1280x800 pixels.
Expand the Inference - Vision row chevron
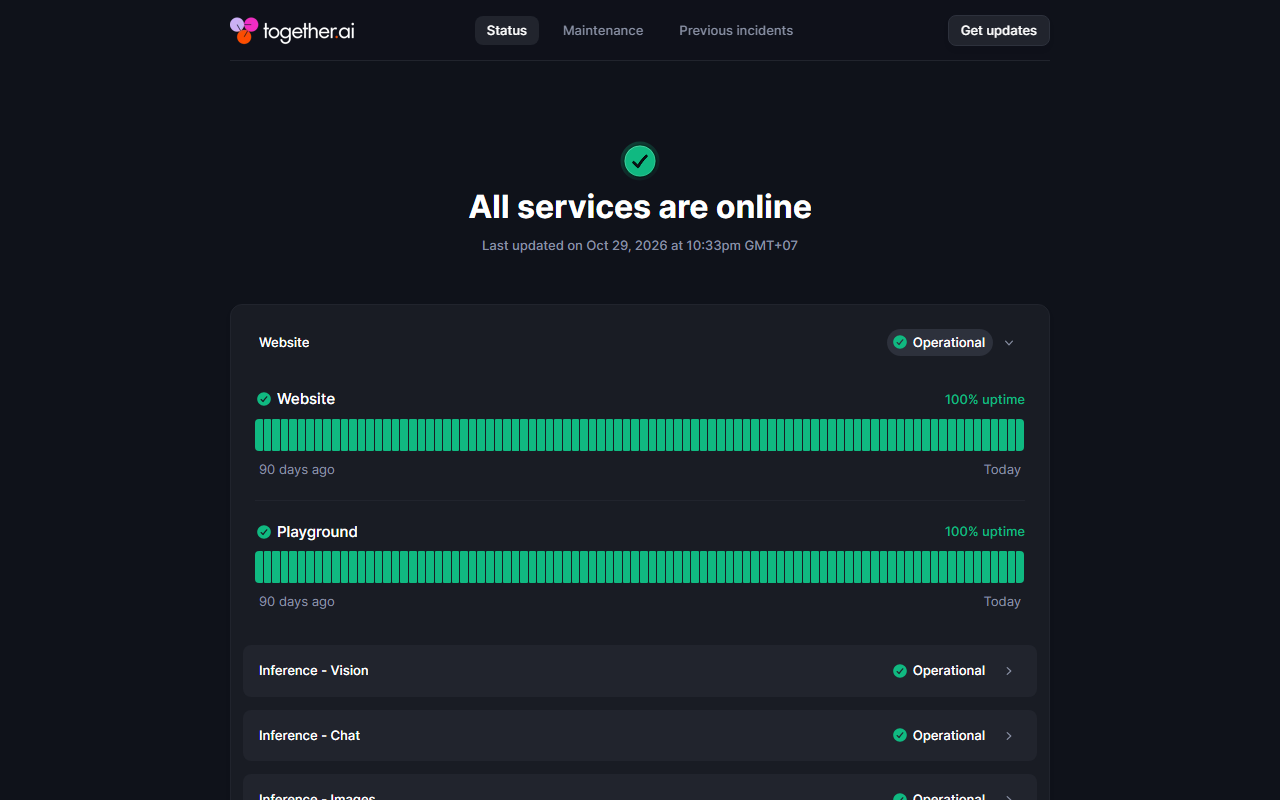click(1009, 671)
